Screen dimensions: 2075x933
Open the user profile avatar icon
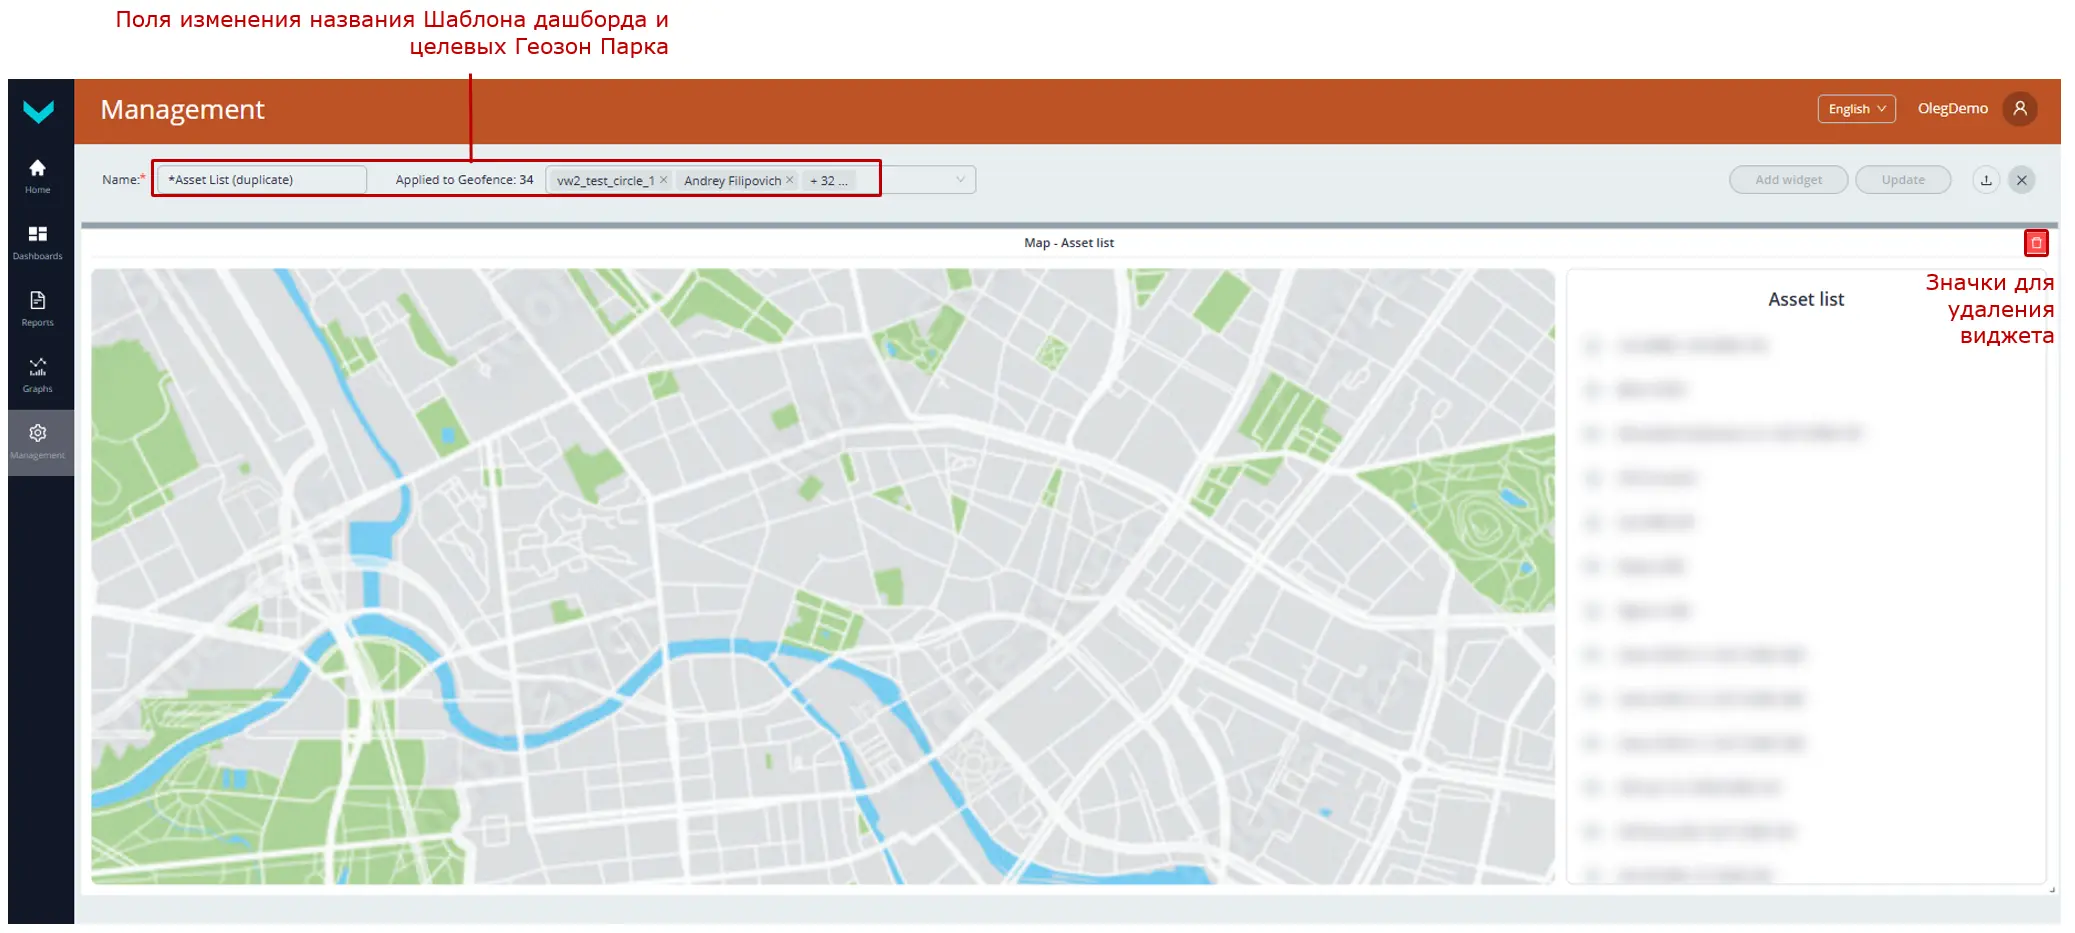[x=2019, y=109]
